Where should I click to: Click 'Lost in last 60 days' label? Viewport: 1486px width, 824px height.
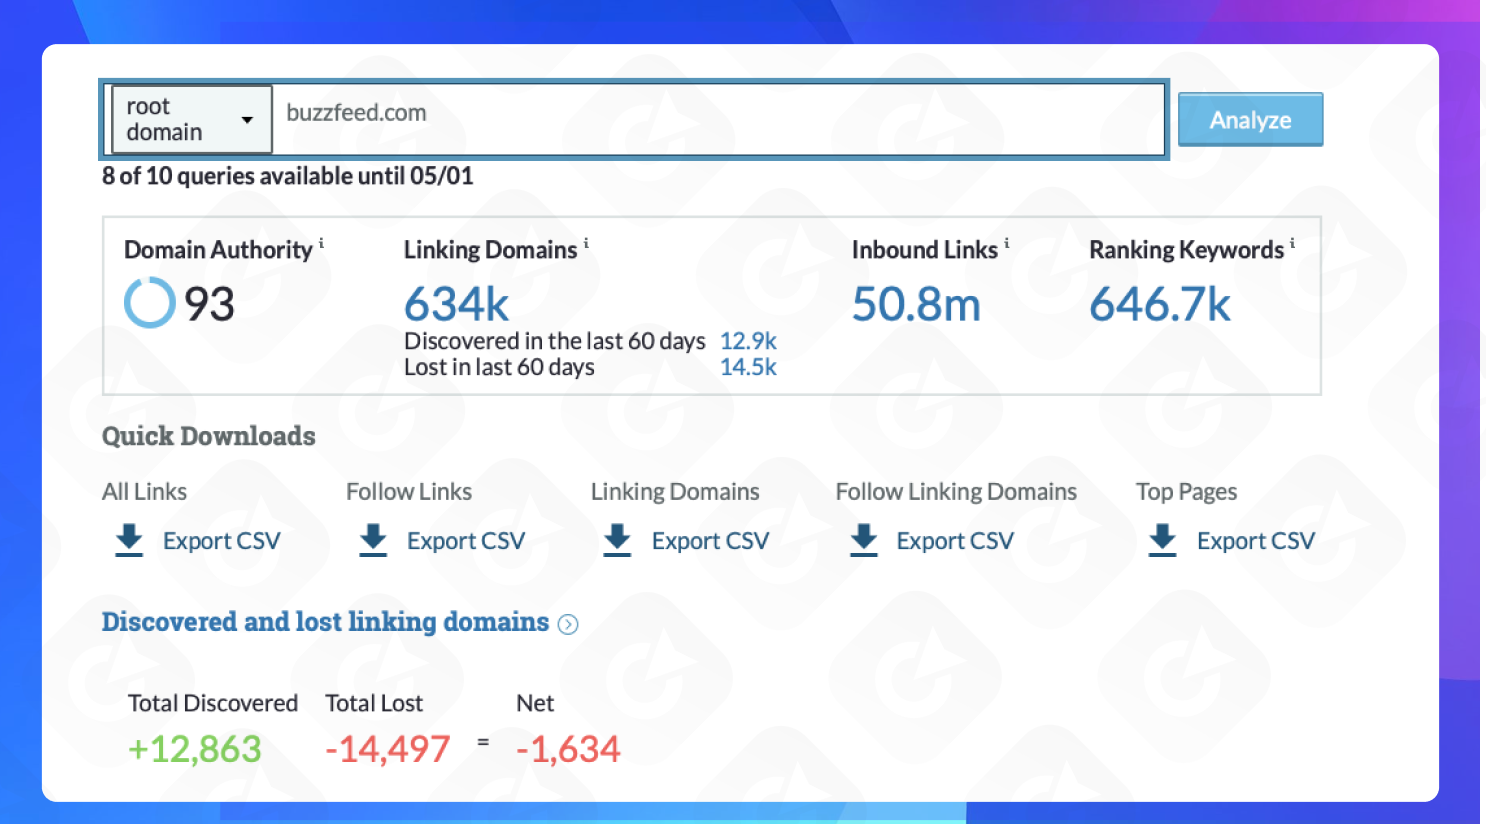[499, 367]
